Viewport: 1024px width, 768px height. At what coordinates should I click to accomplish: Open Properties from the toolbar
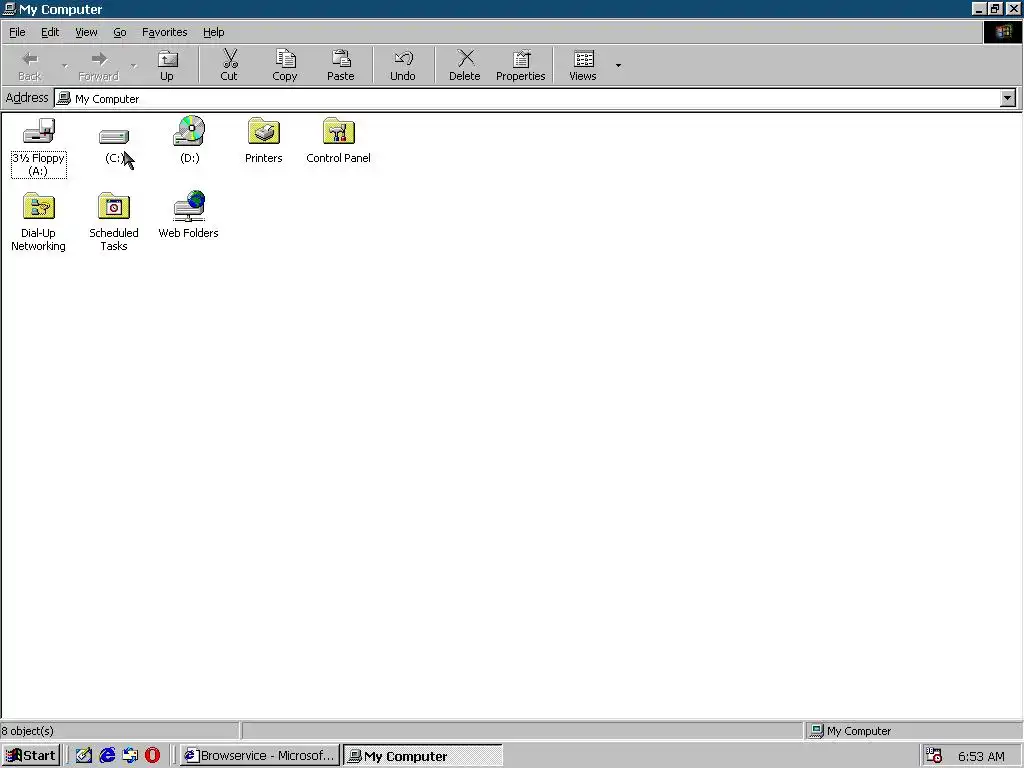(520, 66)
